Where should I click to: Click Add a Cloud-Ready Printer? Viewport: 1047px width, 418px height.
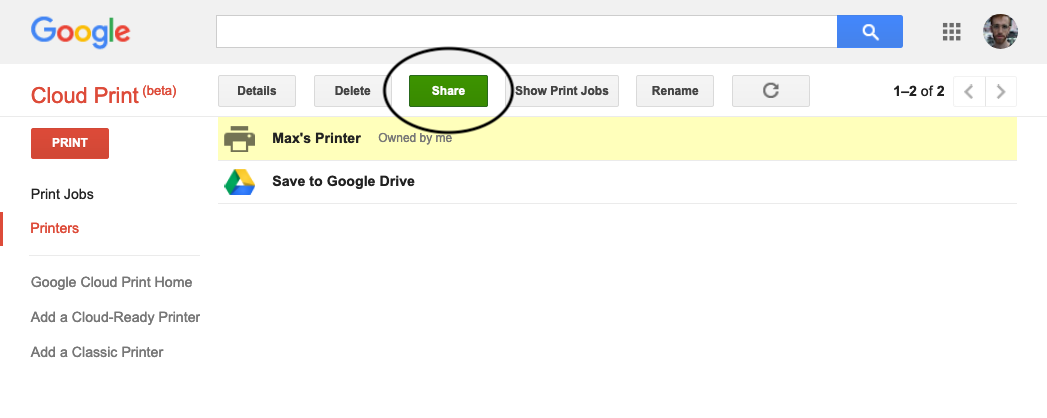point(116,317)
